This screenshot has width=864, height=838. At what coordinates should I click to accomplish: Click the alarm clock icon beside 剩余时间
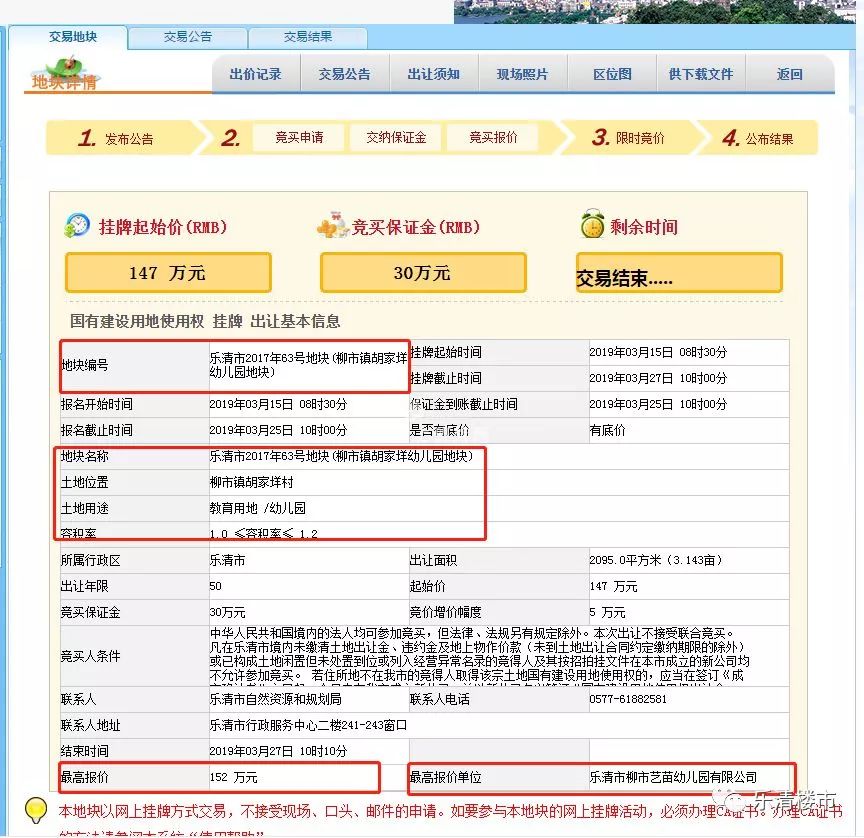click(593, 225)
